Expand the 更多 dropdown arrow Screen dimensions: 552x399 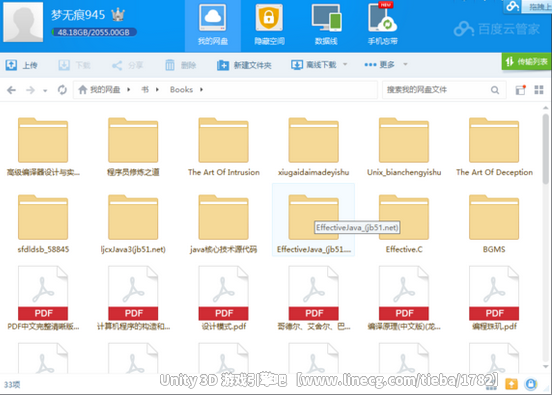[405, 64]
